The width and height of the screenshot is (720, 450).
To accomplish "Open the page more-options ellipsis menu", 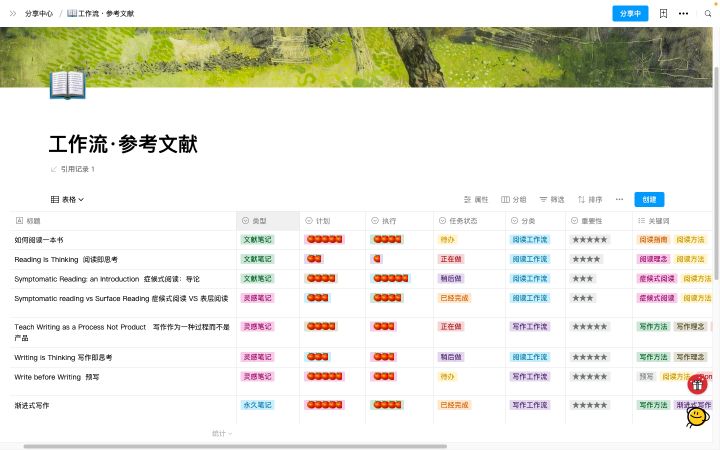I will 683,13.
